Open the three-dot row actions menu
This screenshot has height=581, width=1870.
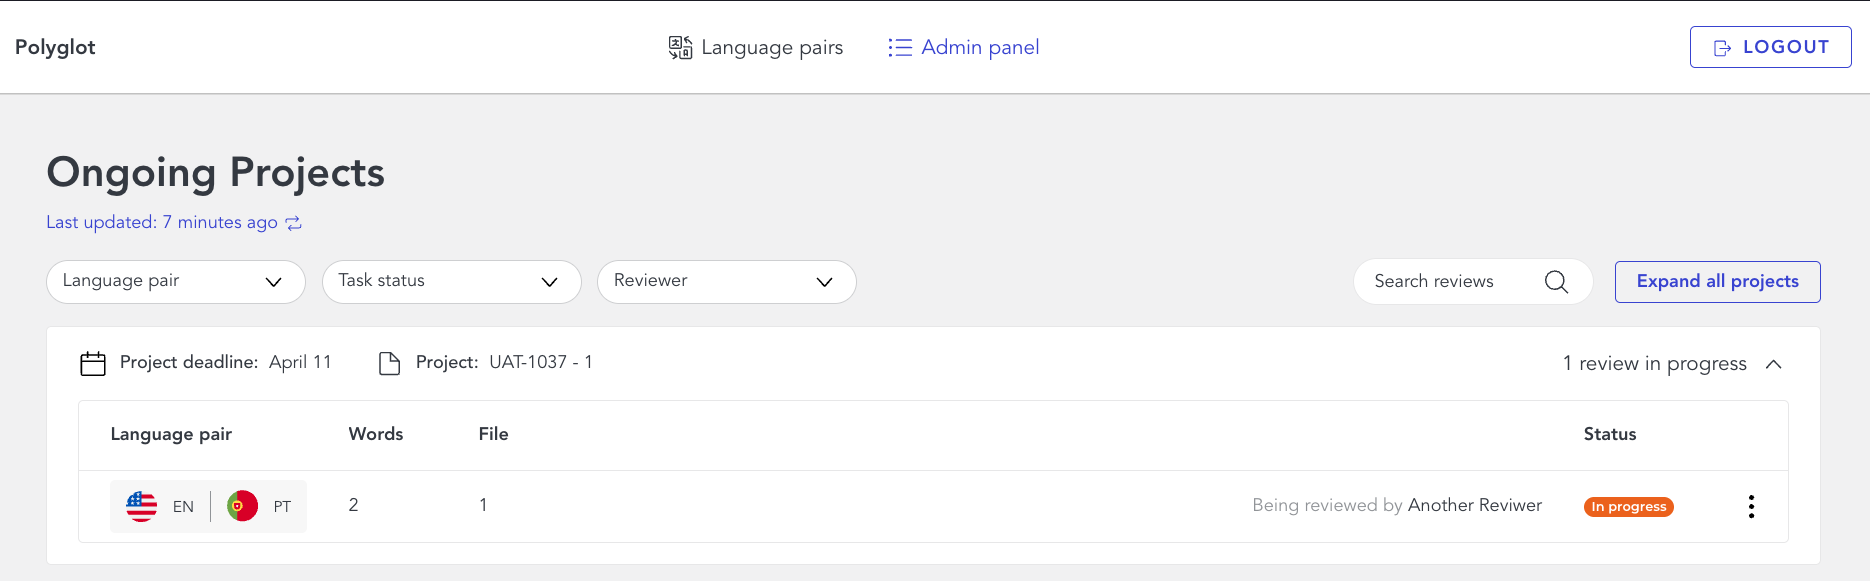click(x=1751, y=507)
